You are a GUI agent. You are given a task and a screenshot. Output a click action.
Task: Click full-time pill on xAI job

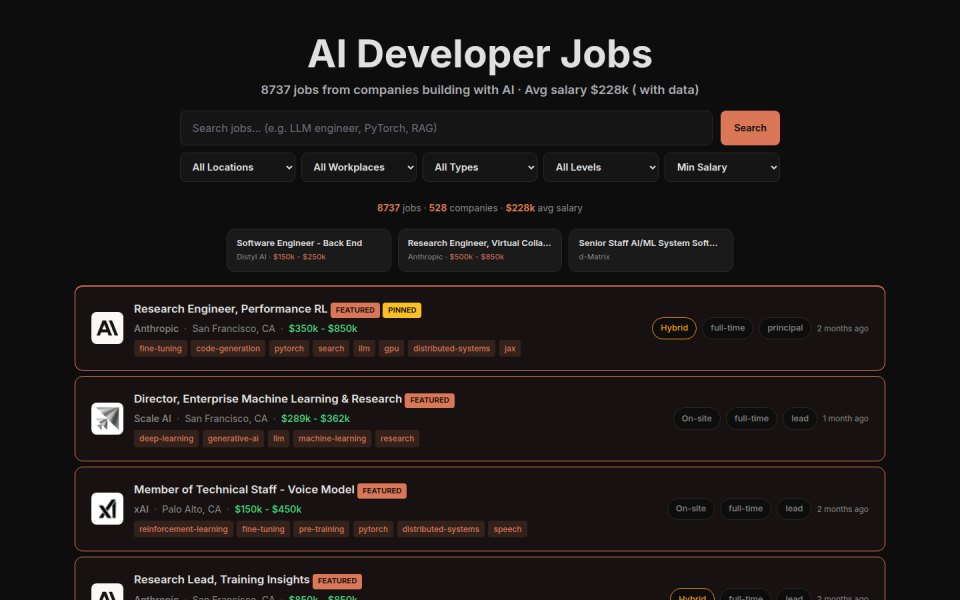point(746,509)
